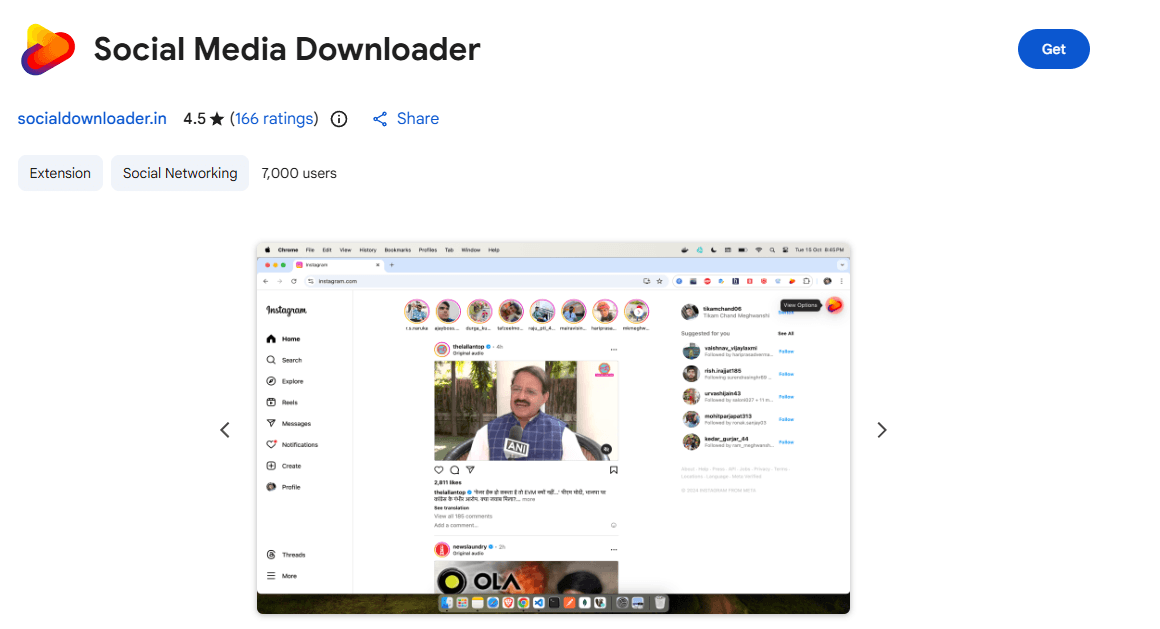This screenshot has width=1160, height=629.
Task: Click the "Add a comment..." field in preview
Action: 456,525
